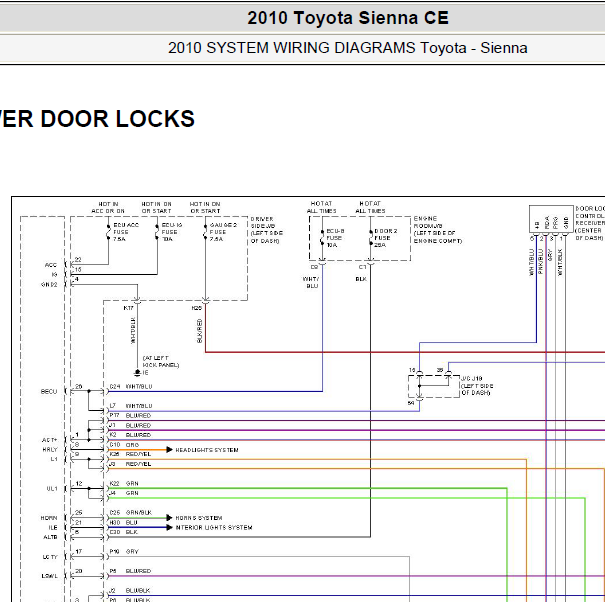Click the 'P5 BLU/RED' wire label

pyautogui.click(x=130, y=571)
